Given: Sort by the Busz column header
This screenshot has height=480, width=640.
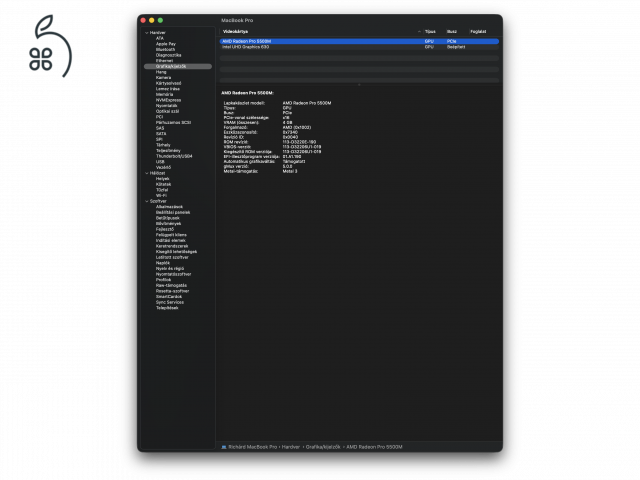Looking at the screenshot, I should pos(452,31).
